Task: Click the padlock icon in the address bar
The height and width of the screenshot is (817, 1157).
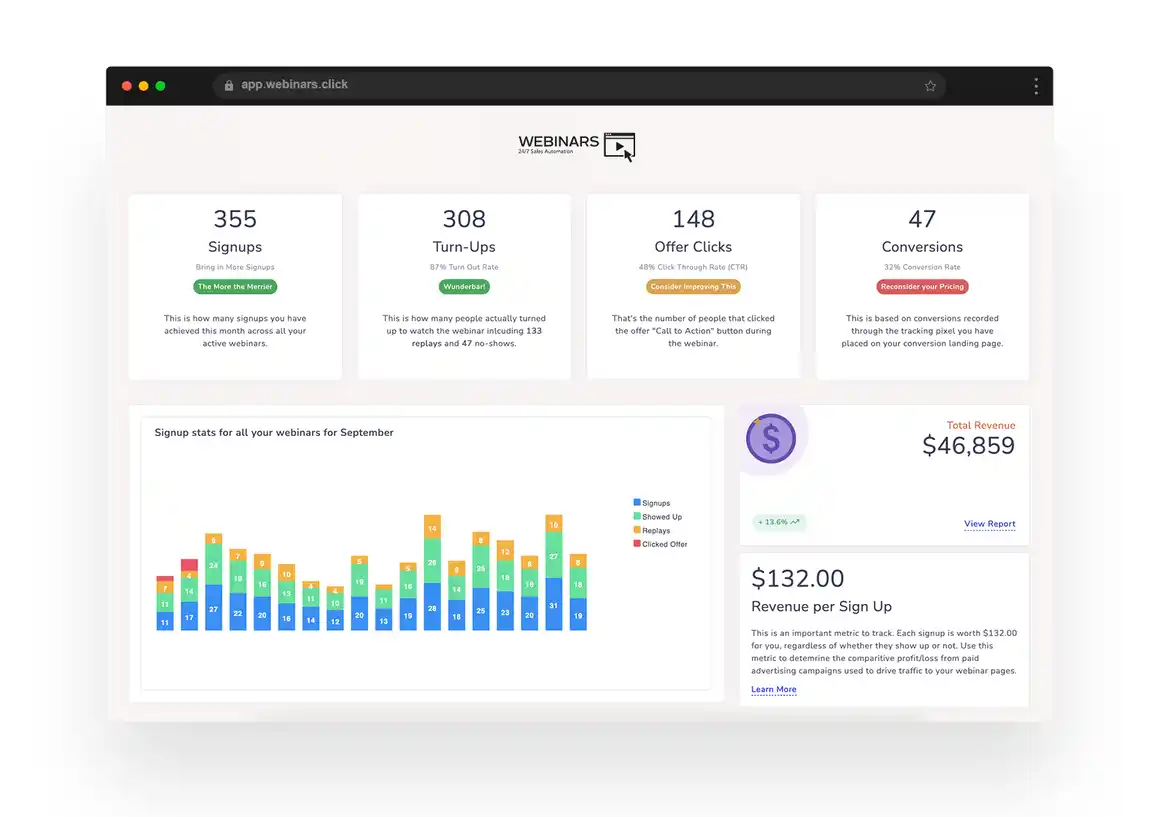Action: click(228, 85)
